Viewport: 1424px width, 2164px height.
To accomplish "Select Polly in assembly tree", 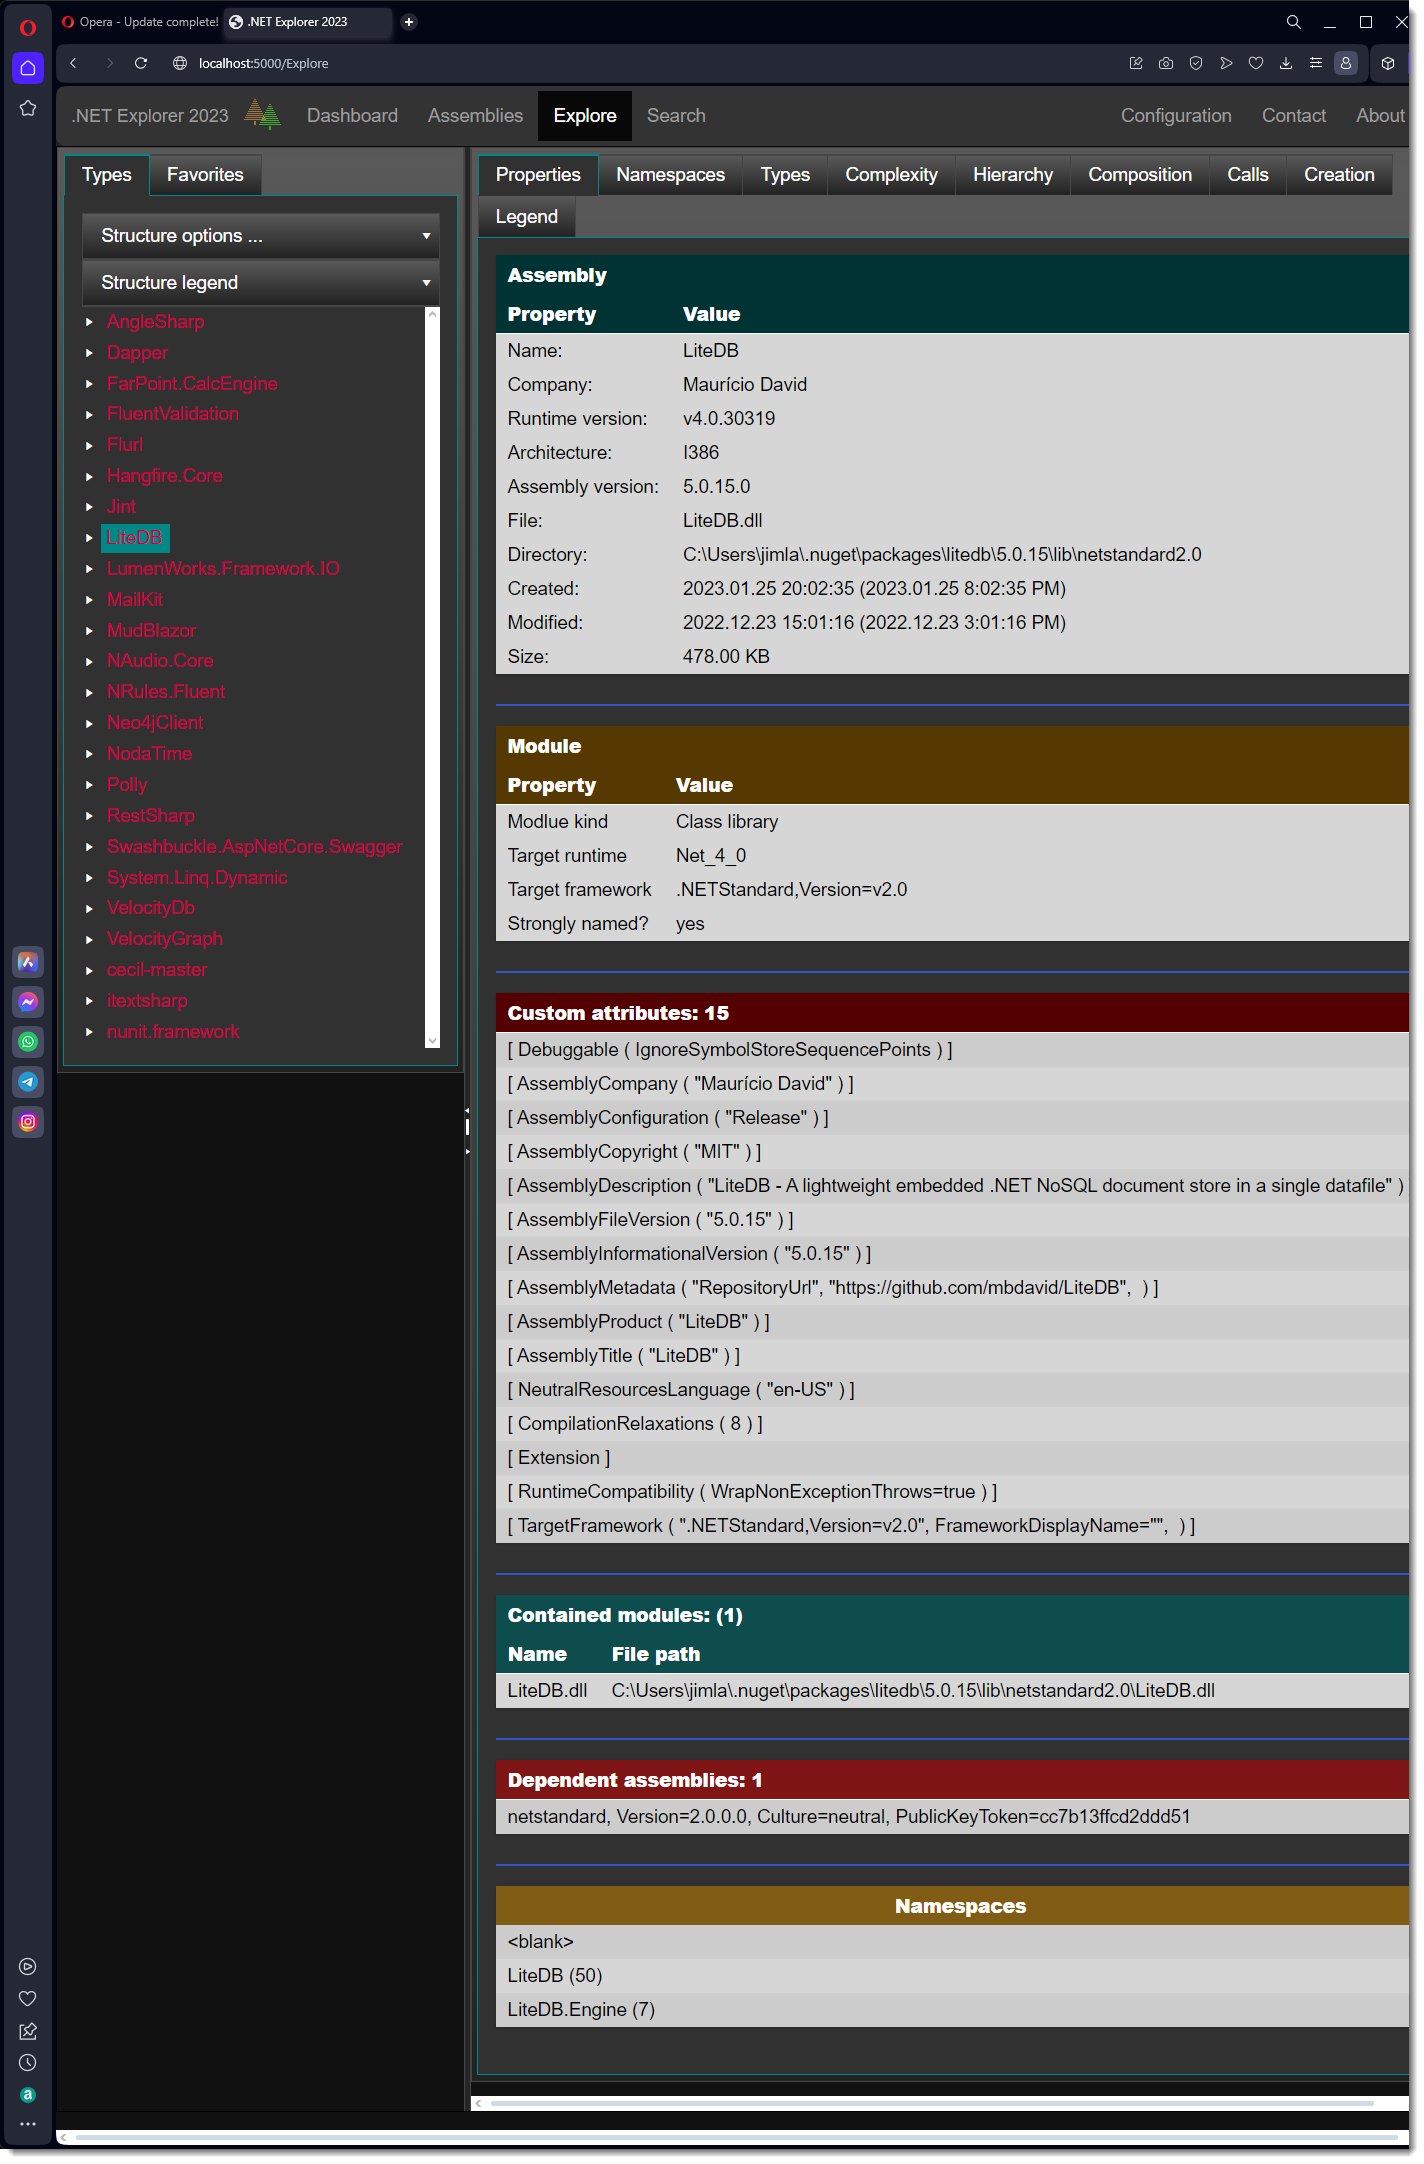I will tap(127, 785).
